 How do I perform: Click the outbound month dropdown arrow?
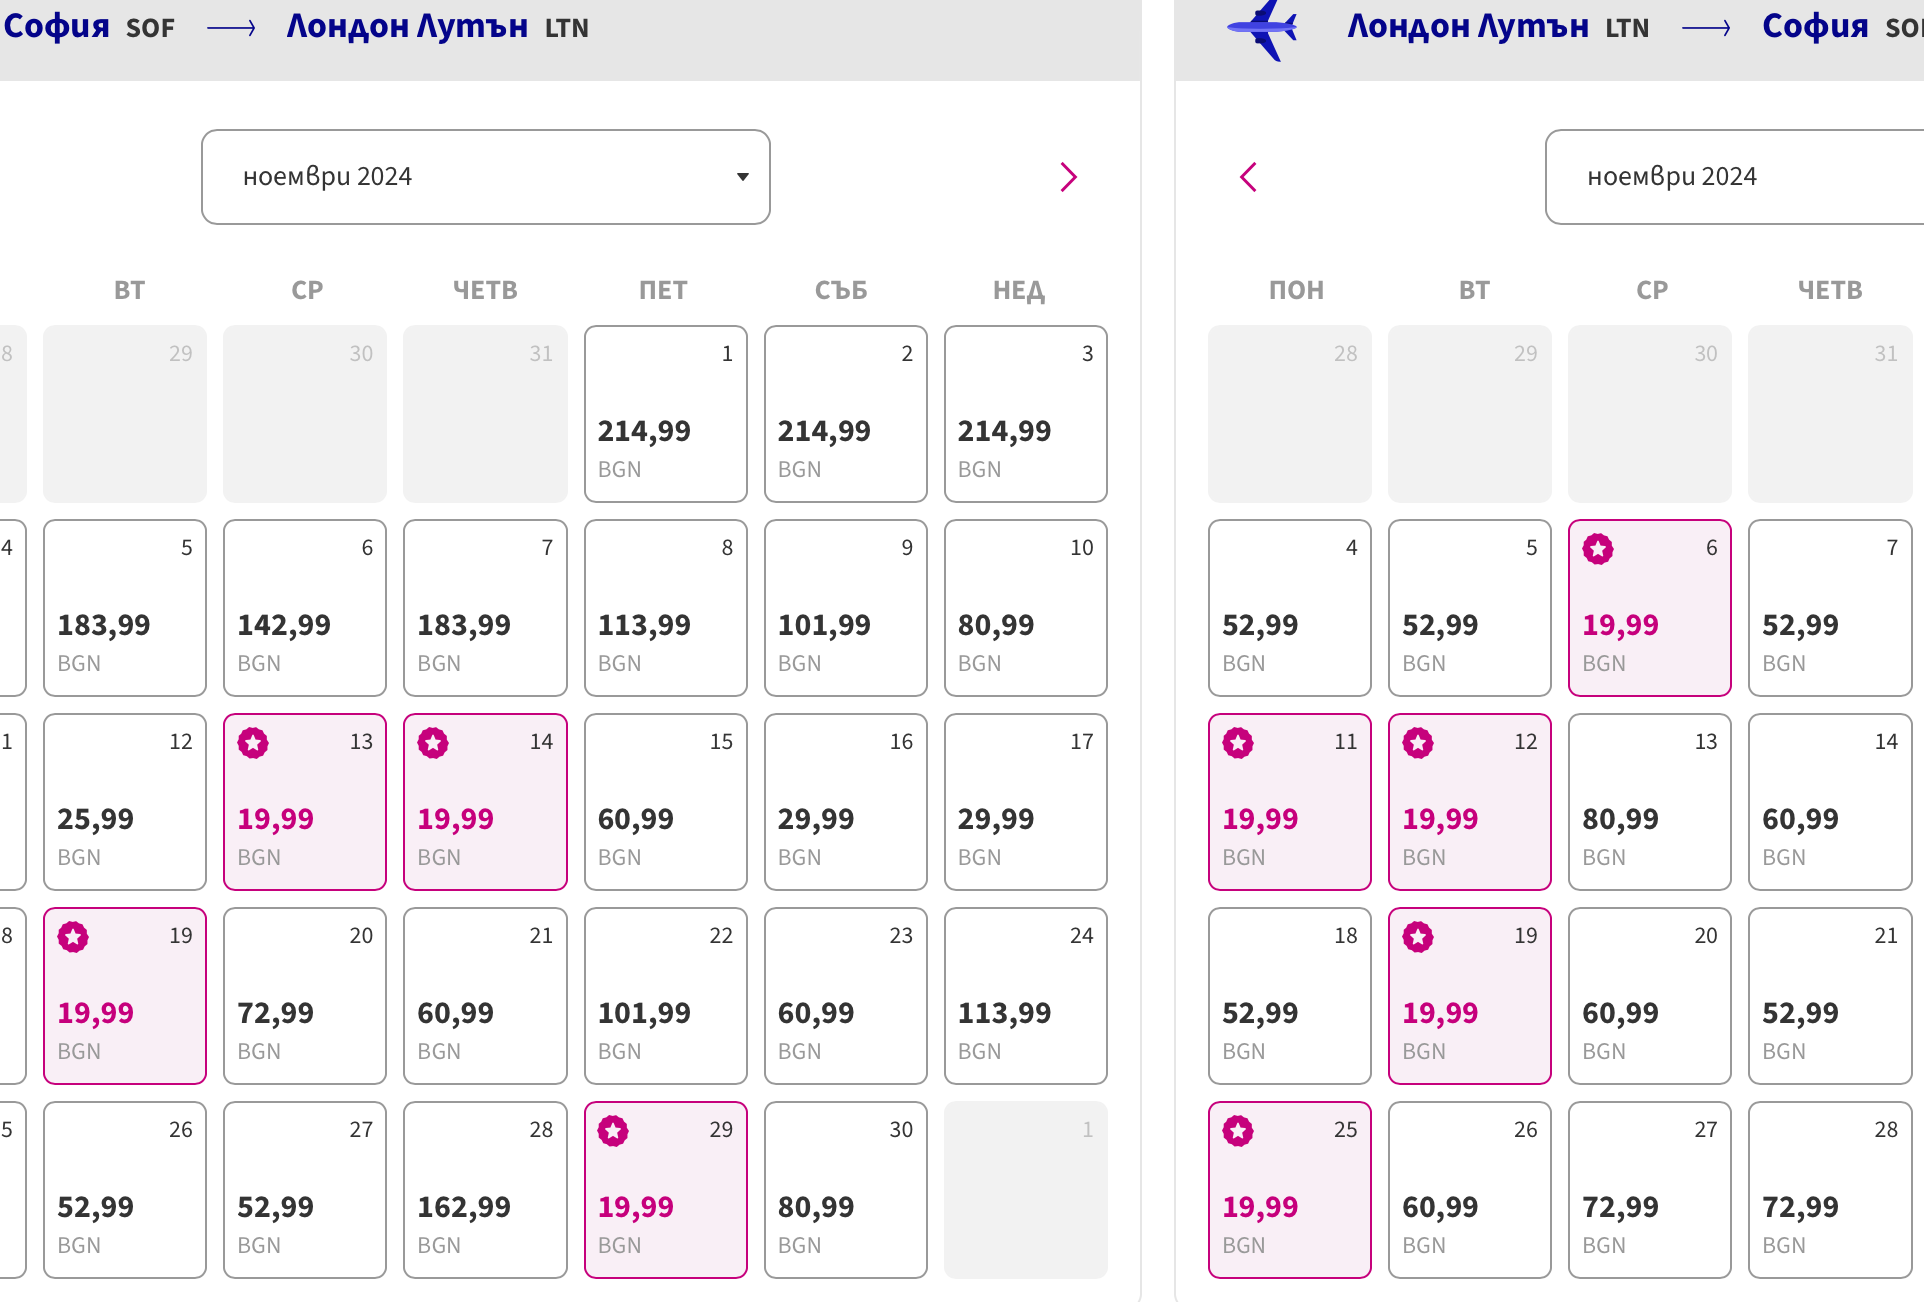pos(742,177)
